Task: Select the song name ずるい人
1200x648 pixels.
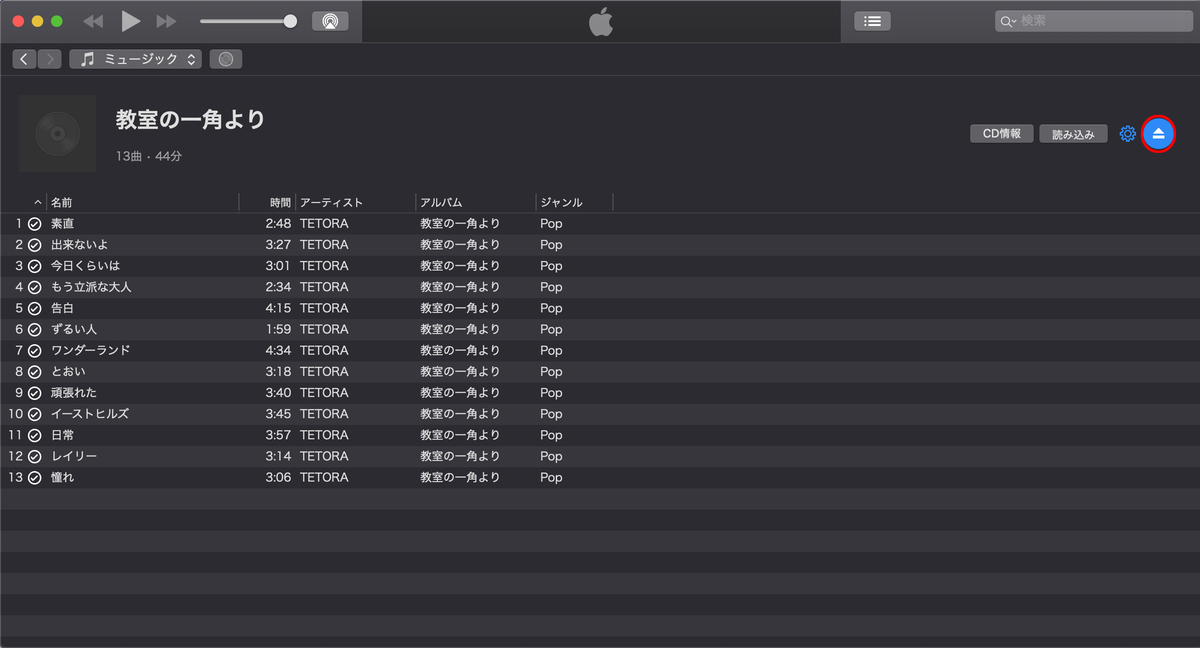Action: [73, 329]
